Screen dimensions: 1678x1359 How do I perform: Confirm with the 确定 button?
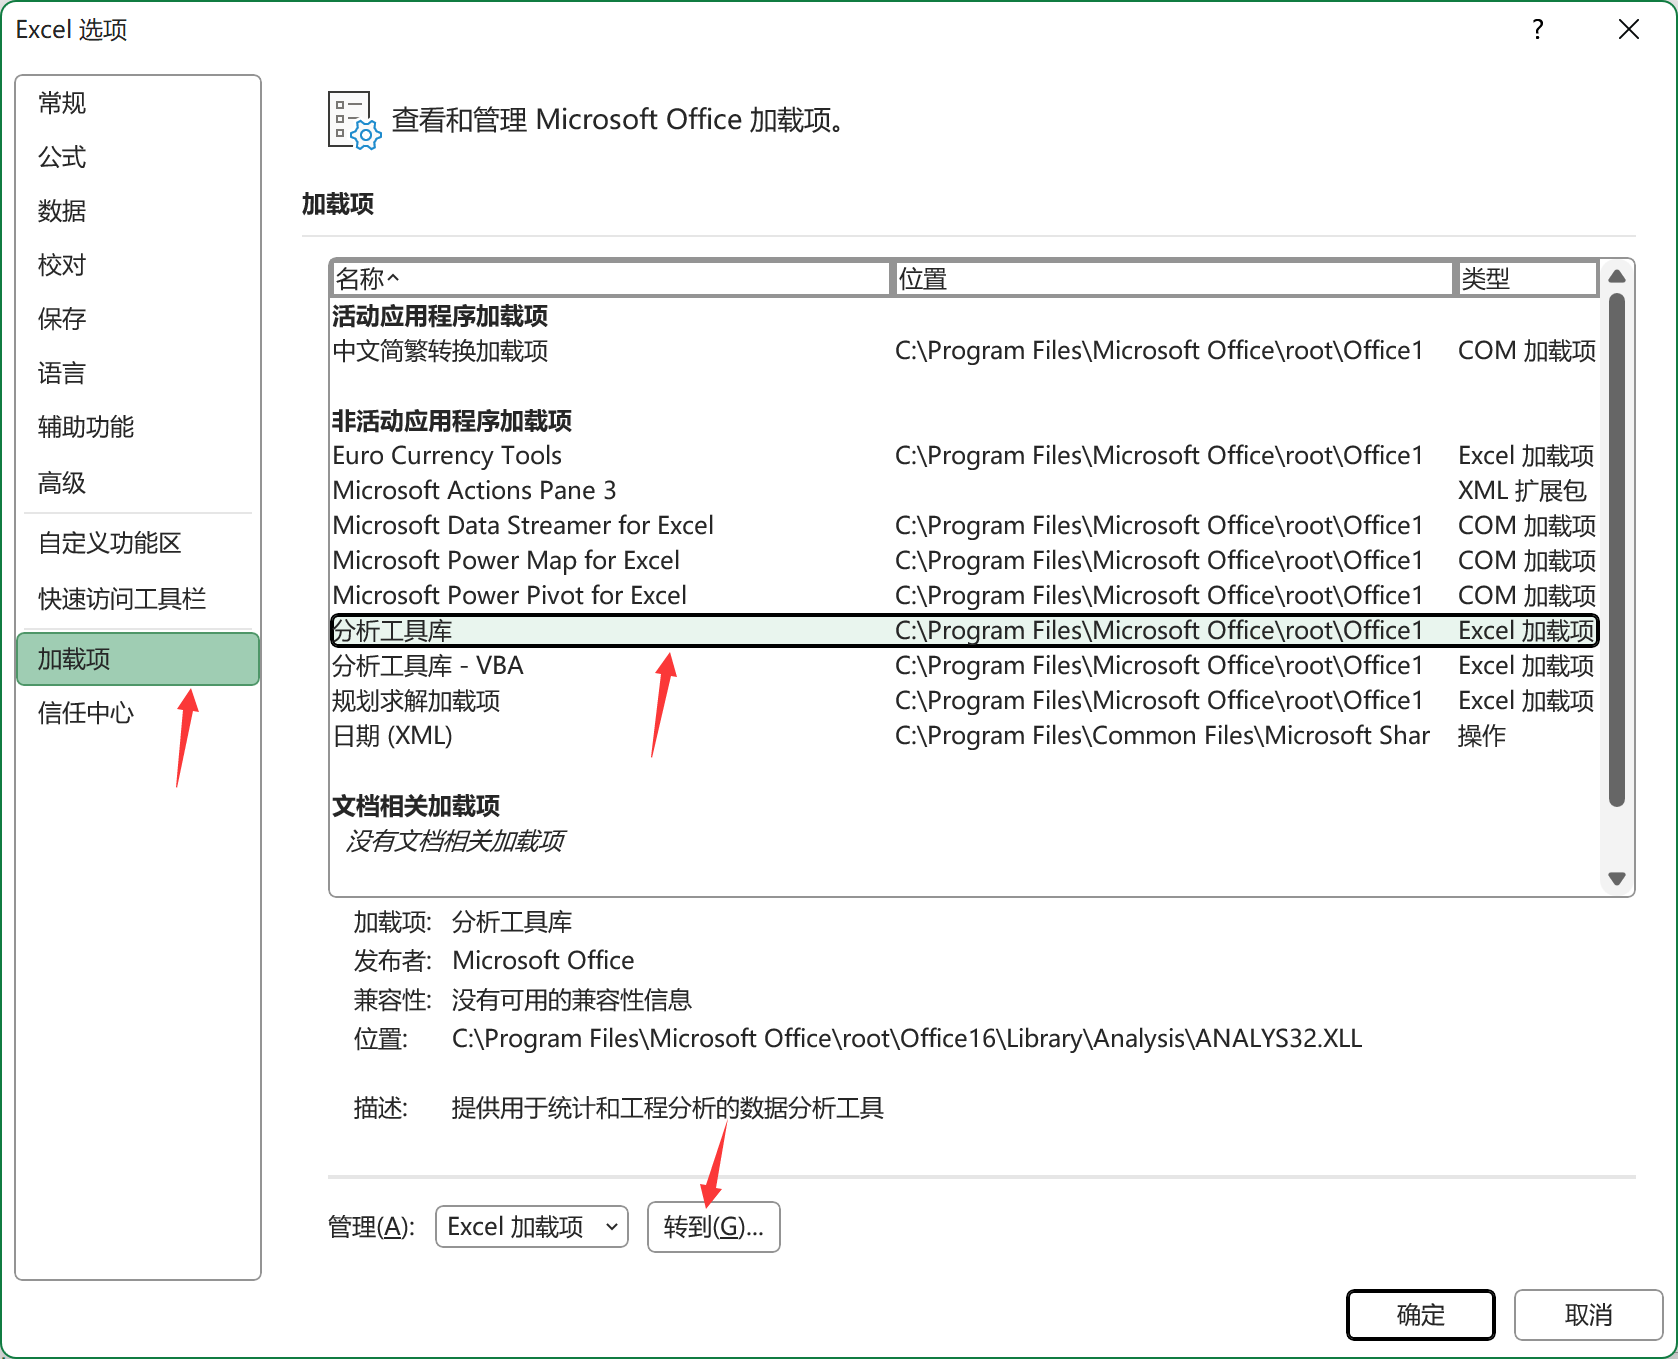coord(1421,1315)
